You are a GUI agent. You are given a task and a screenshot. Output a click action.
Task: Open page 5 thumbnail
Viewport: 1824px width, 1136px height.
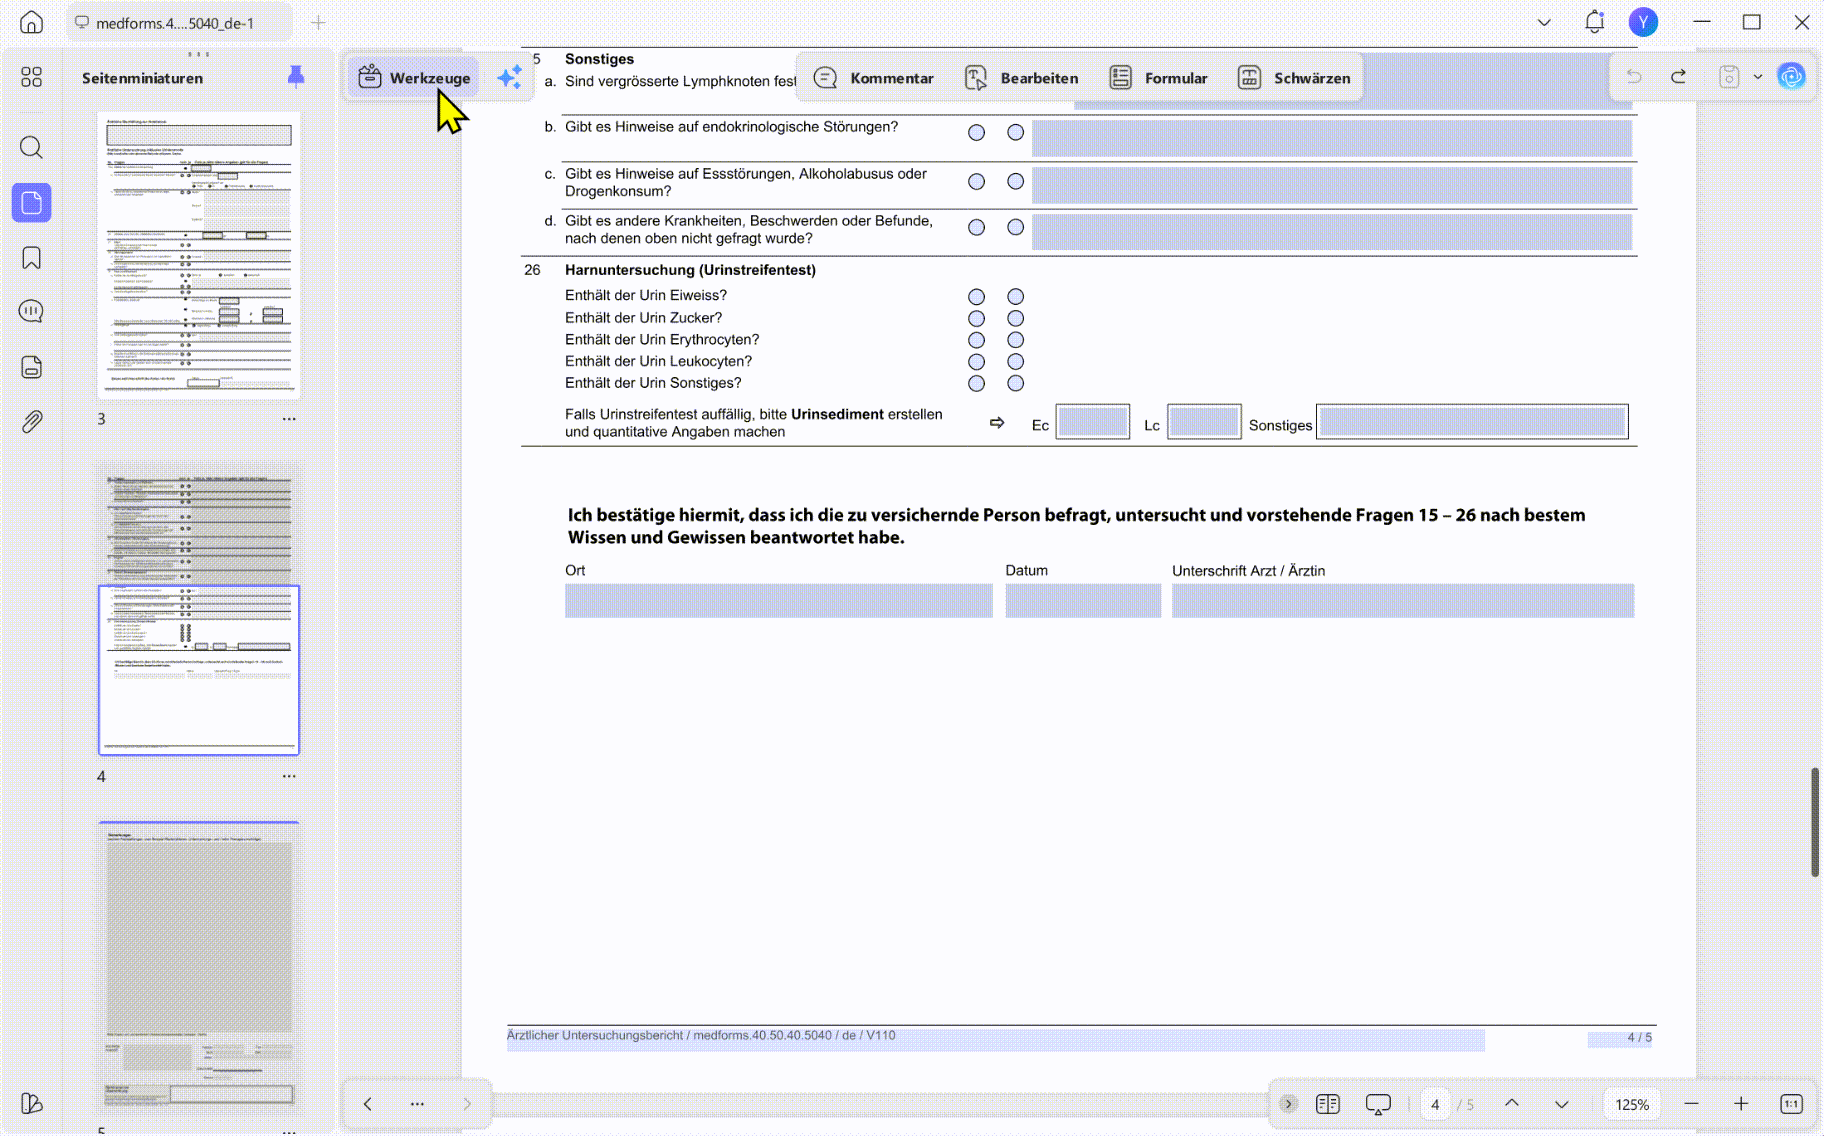(199, 967)
